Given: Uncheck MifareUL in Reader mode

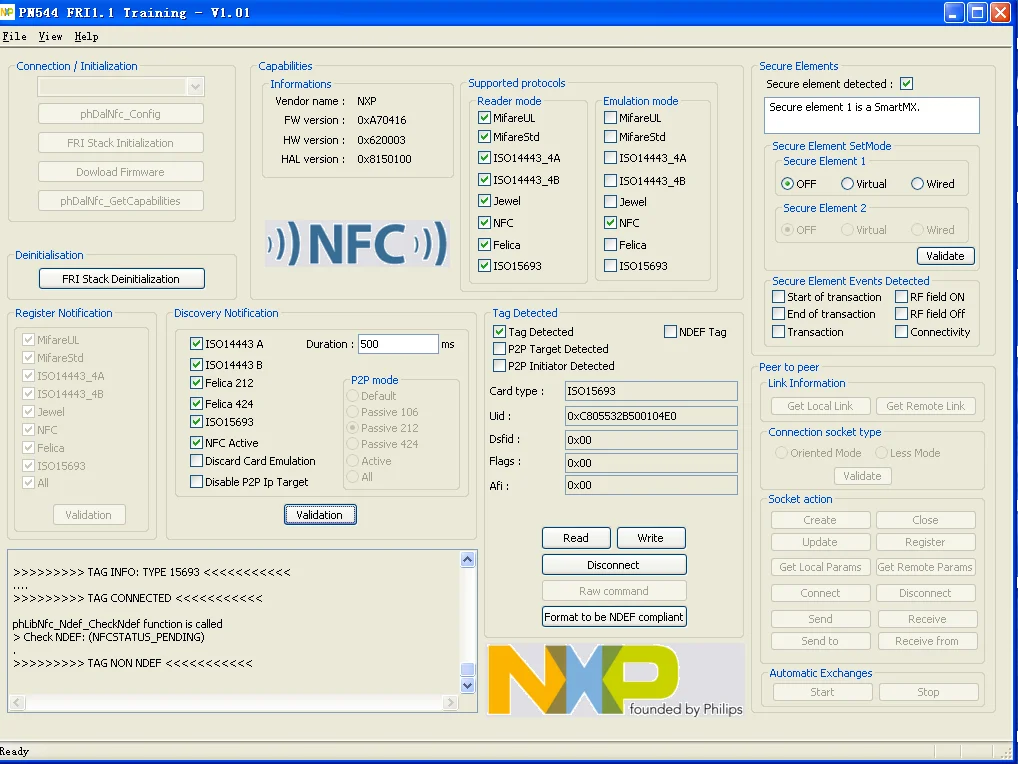Looking at the screenshot, I should click(484, 117).
